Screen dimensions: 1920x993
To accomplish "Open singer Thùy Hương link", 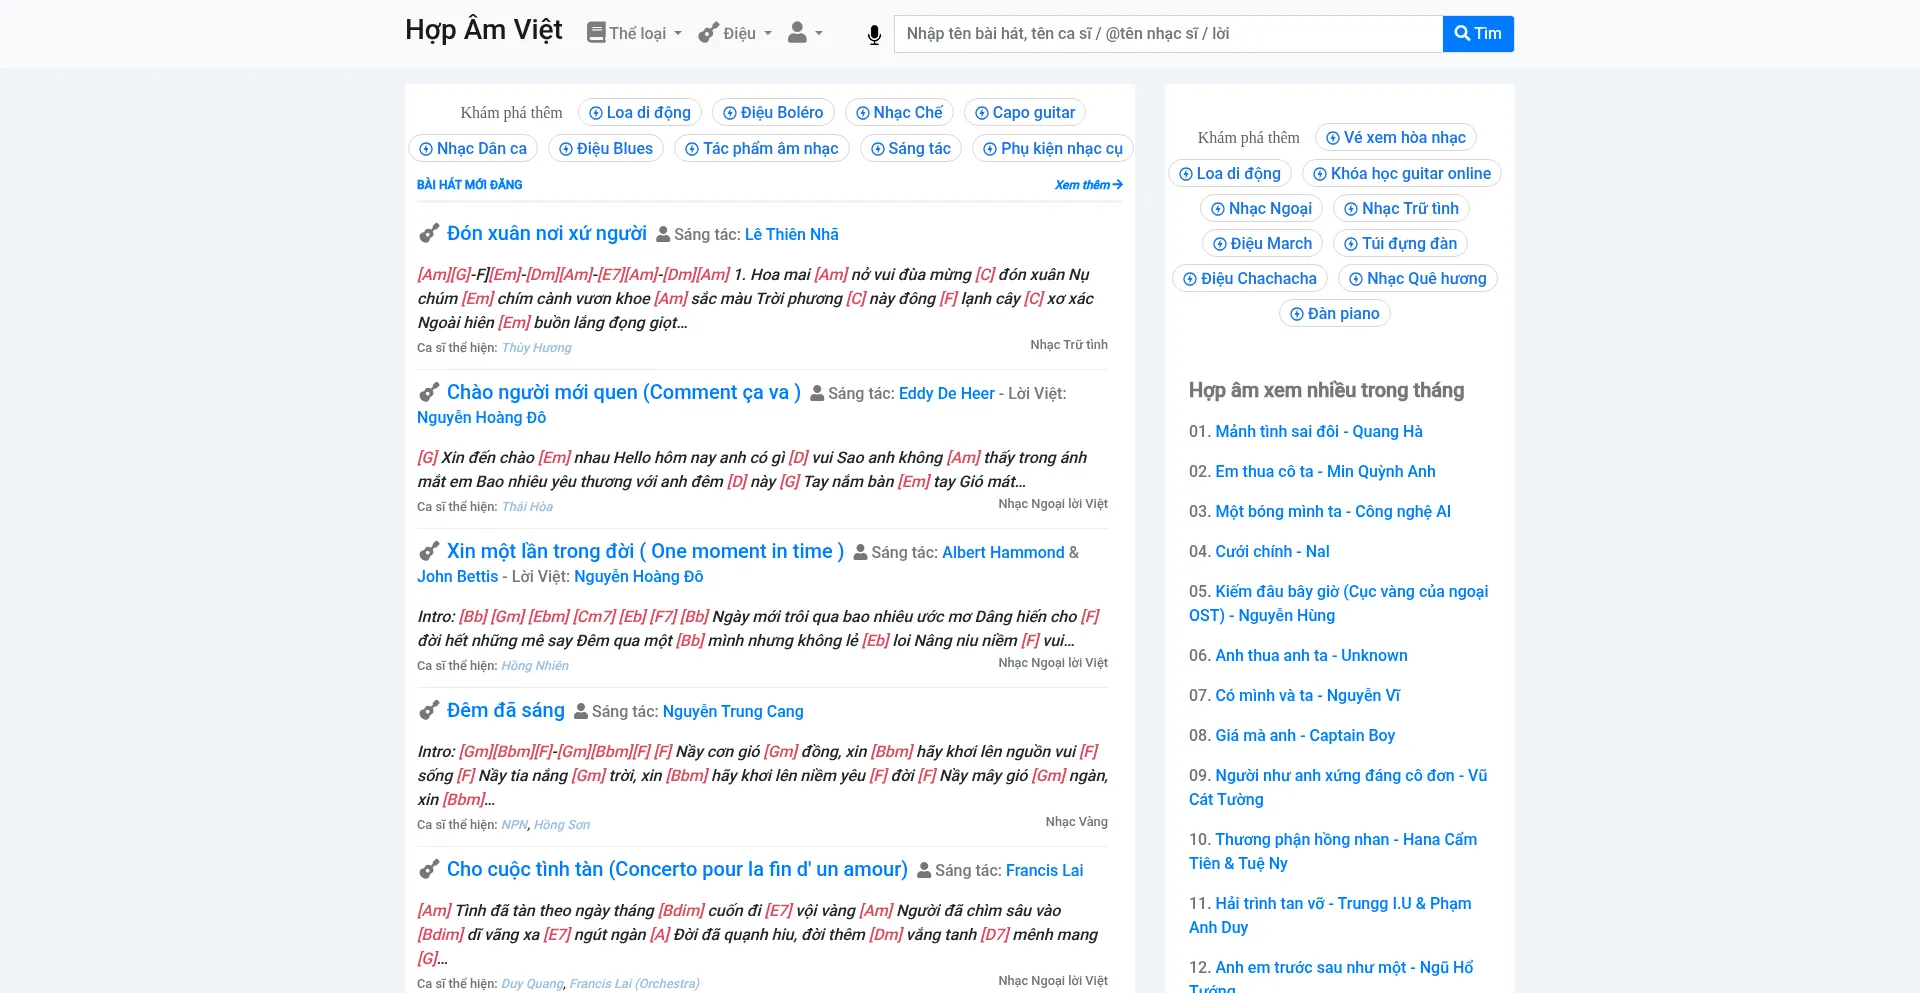I will 536,348.
